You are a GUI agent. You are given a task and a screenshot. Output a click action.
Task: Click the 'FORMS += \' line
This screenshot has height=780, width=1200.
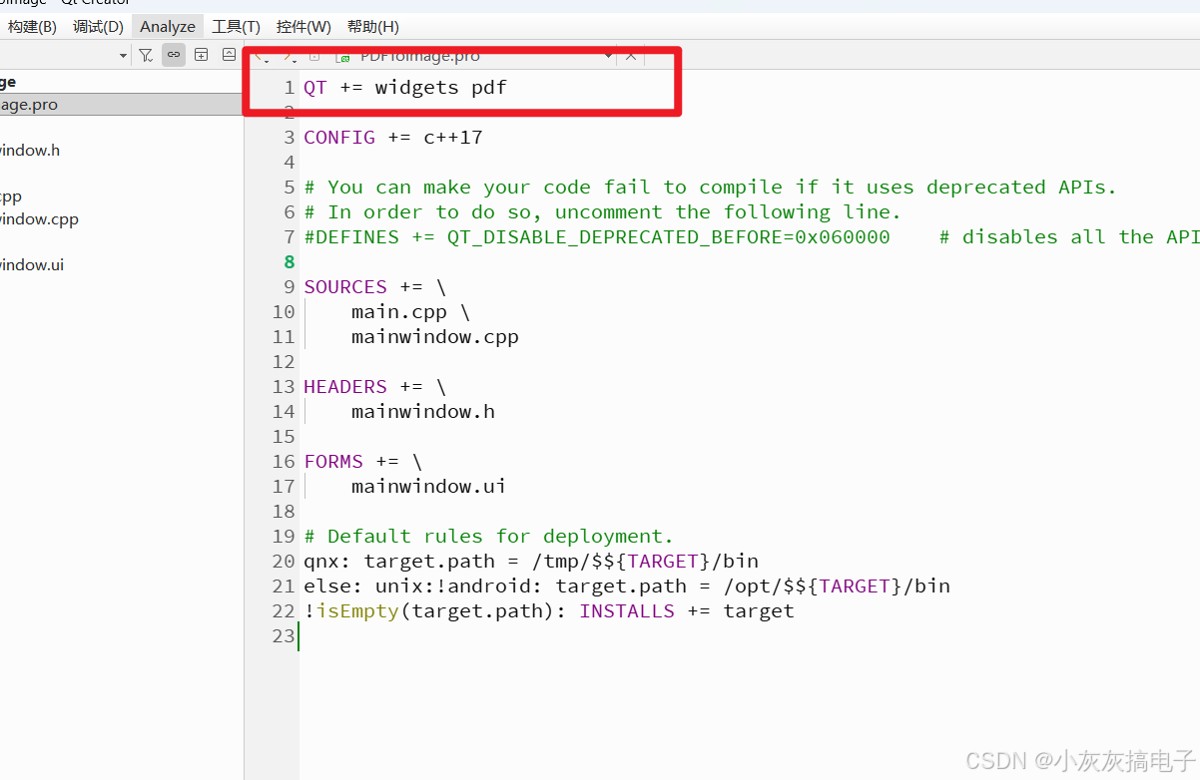click(363, 462)
